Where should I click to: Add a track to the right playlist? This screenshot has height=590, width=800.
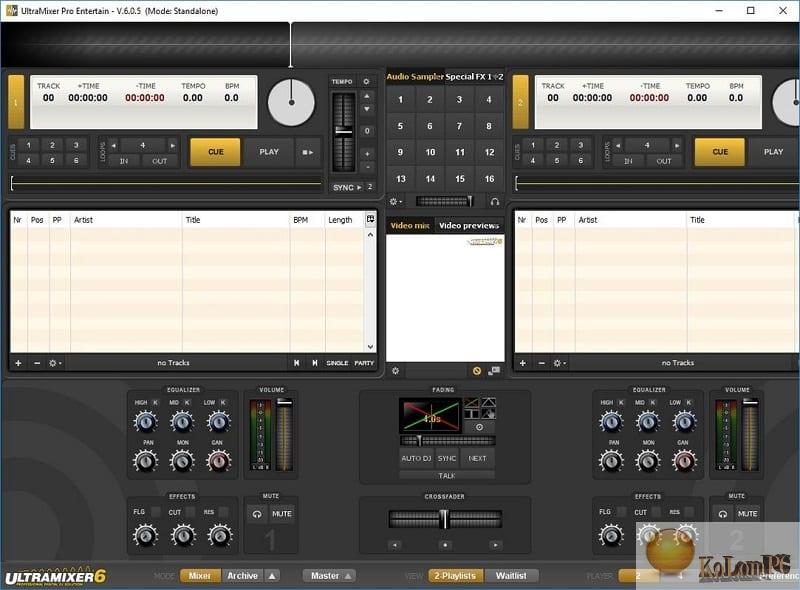pyautogui.click(x=522, y=363)
